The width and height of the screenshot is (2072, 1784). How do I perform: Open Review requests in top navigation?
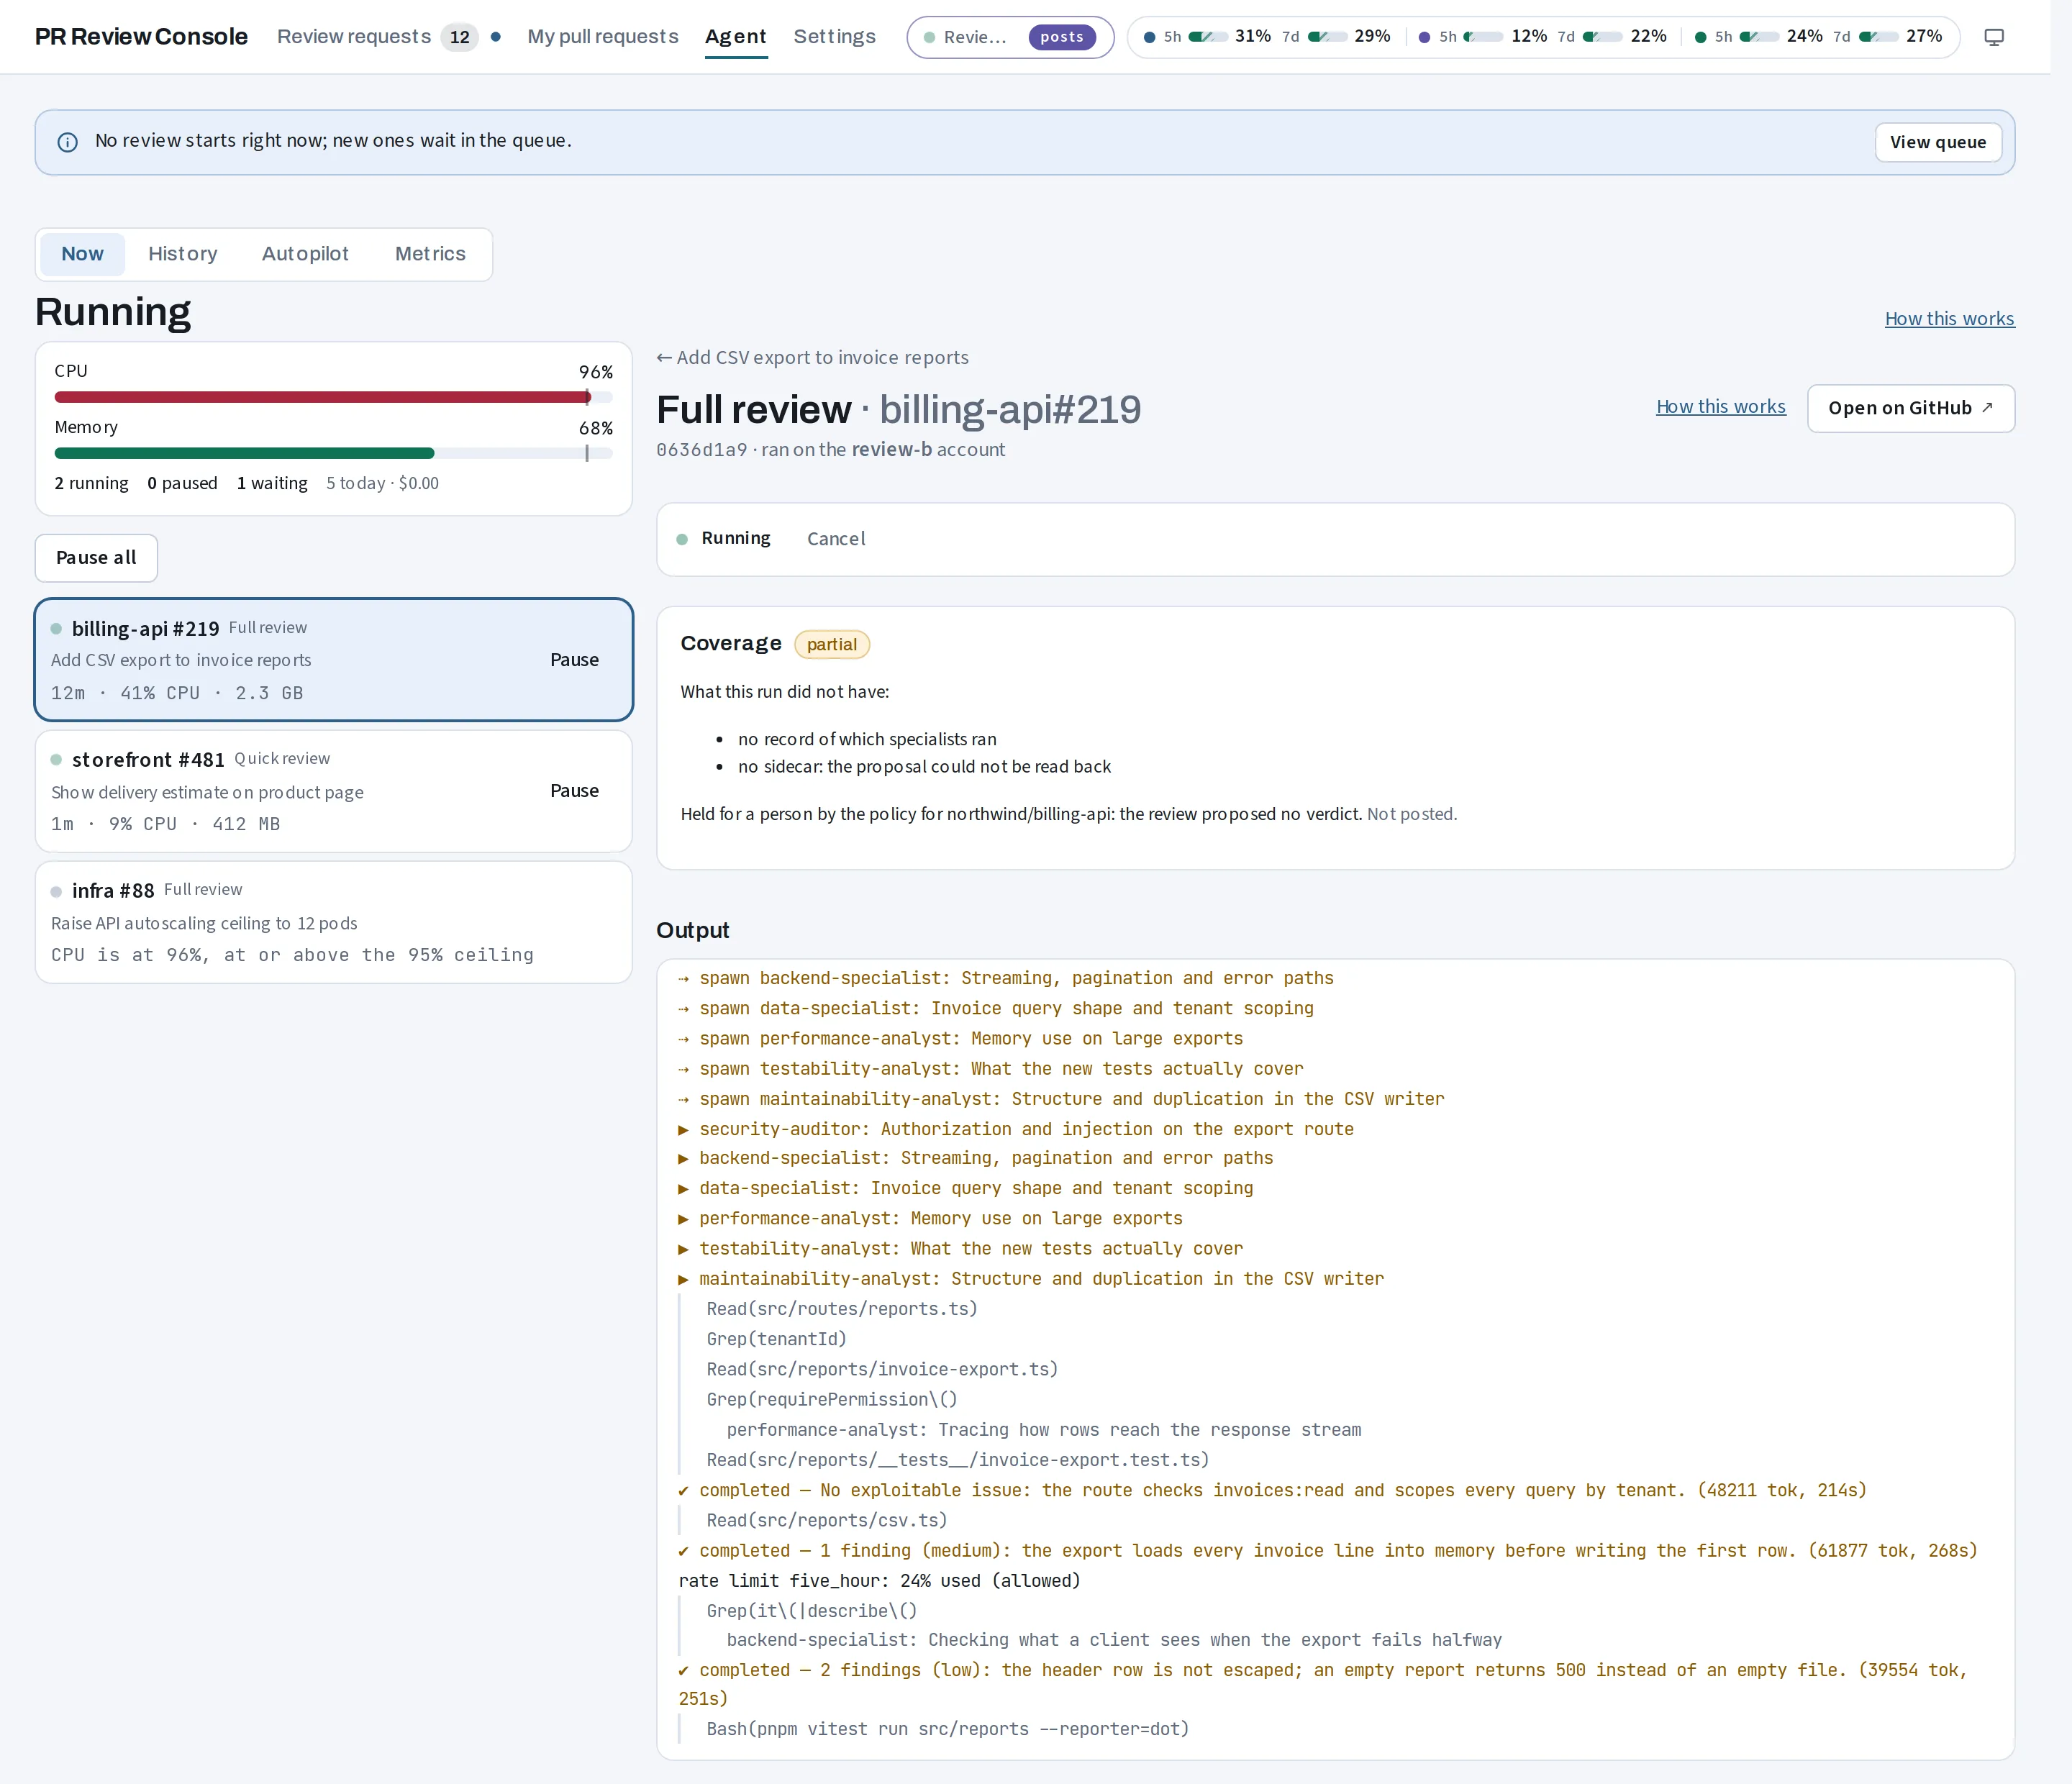354,37
